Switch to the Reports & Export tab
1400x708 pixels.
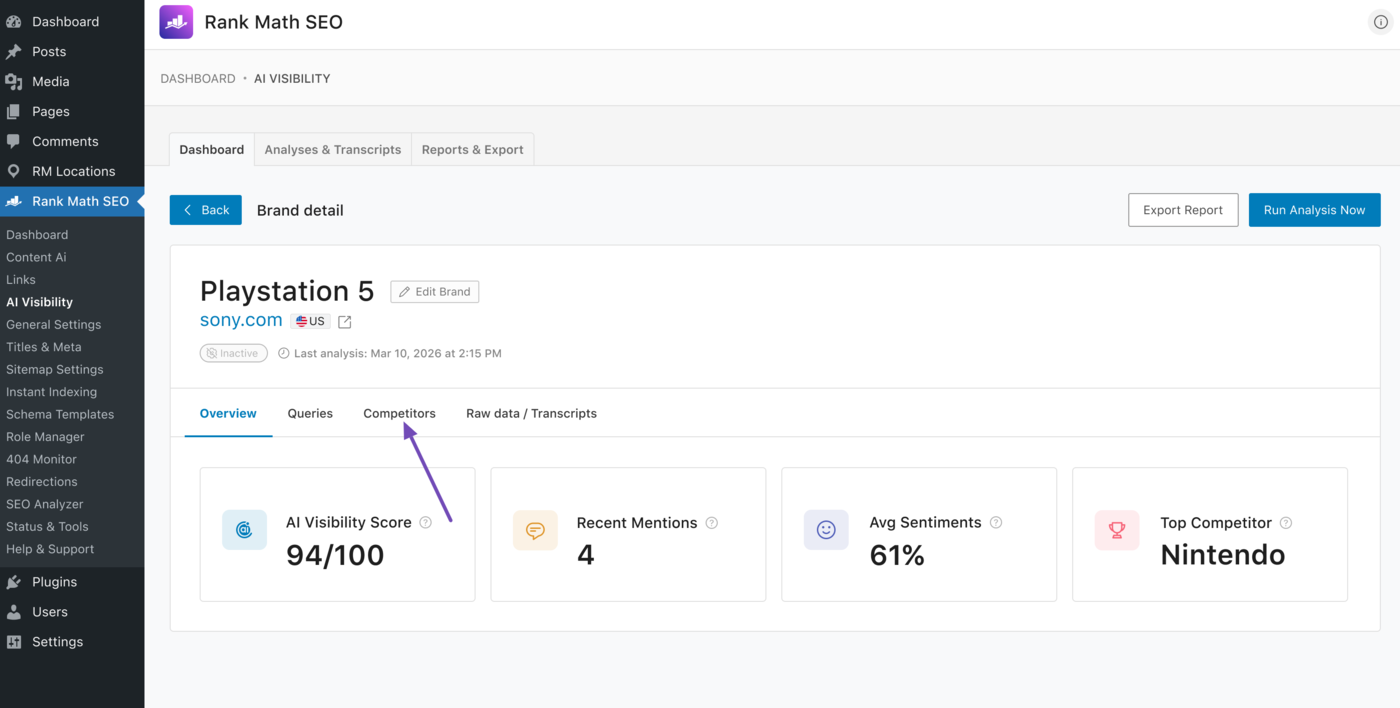(472, 149)
